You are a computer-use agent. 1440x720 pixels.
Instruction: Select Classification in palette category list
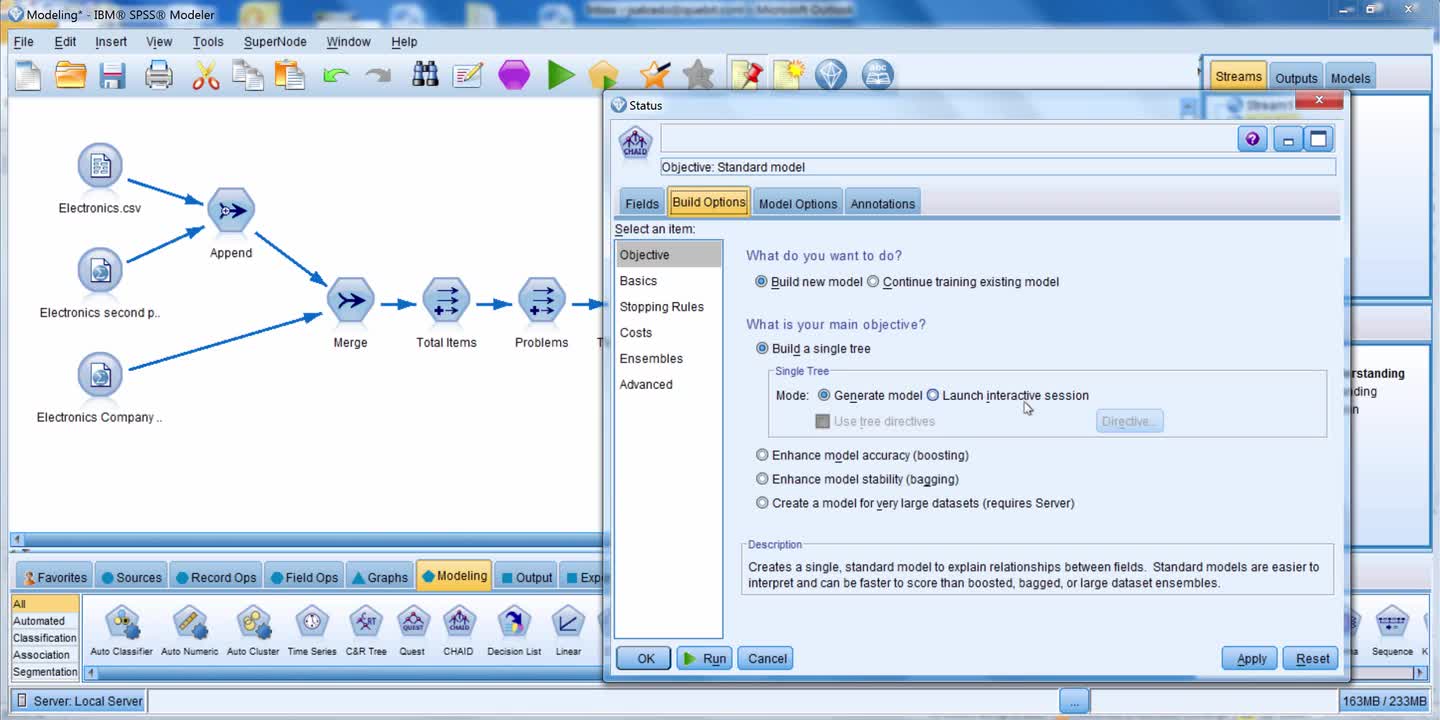pyautogui.click(x=44, y=638)
